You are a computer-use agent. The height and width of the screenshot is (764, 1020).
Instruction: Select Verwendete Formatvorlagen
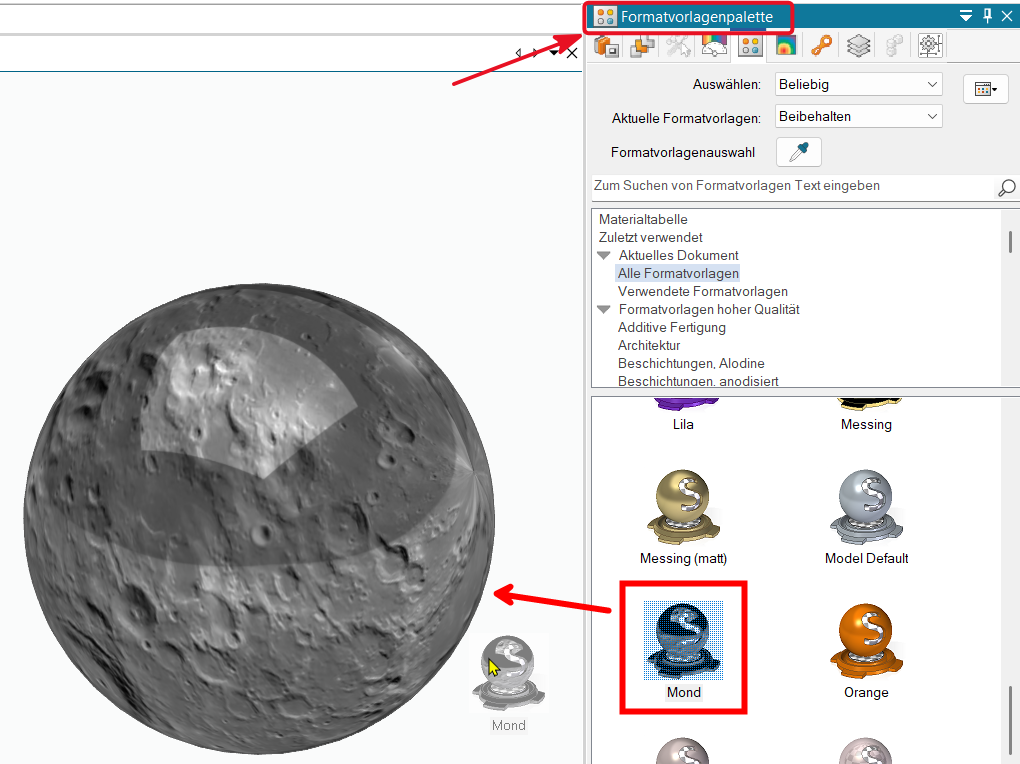tap(703, 292)
